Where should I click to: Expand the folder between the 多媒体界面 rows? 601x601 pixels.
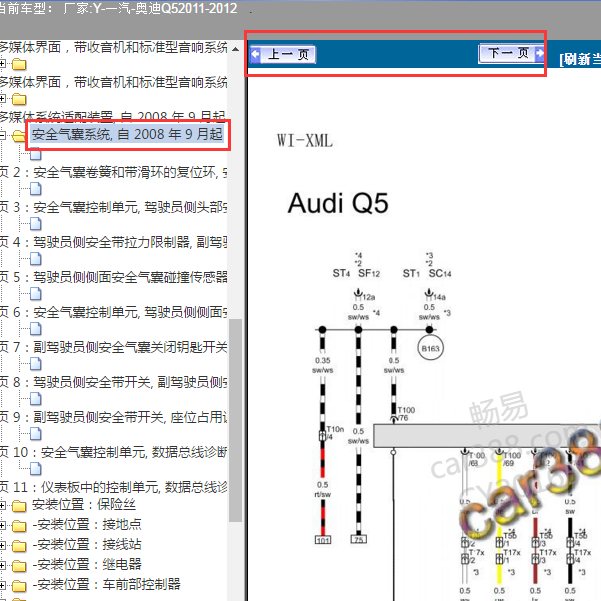2,64
